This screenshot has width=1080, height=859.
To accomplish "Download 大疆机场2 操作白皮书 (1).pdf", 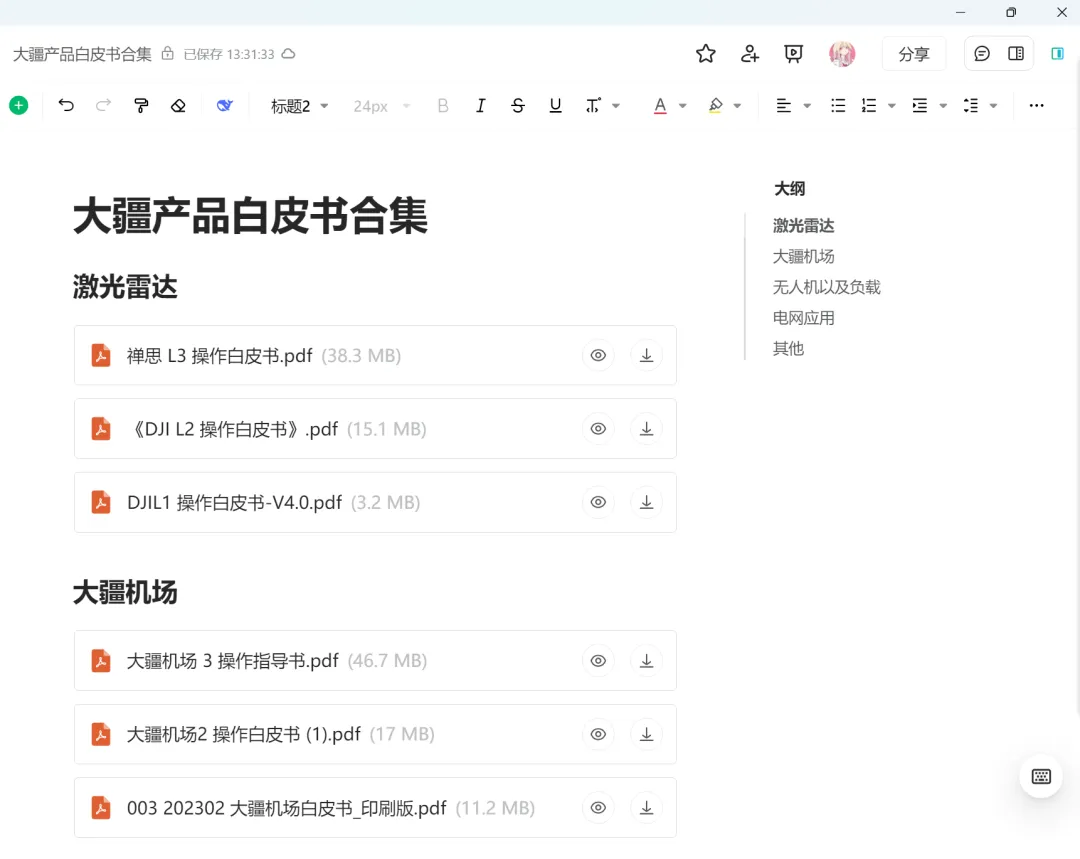I will 646,734.
